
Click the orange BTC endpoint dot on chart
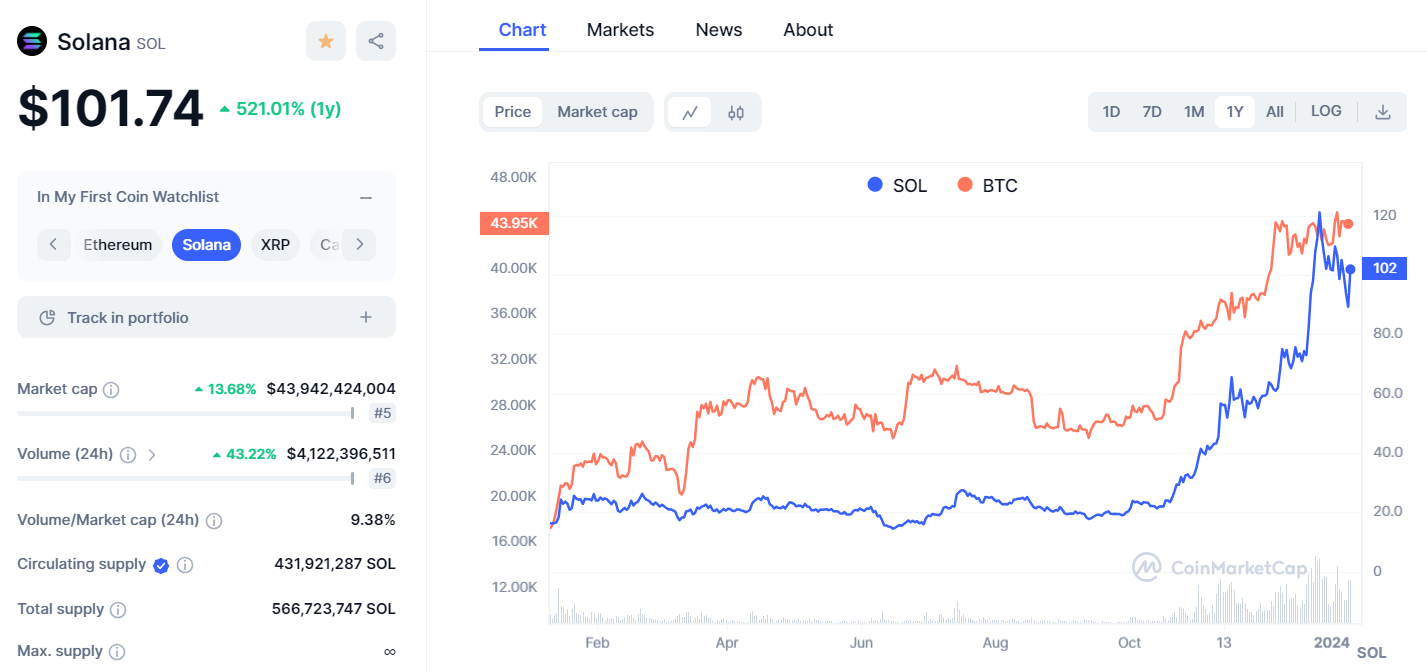1348,224
